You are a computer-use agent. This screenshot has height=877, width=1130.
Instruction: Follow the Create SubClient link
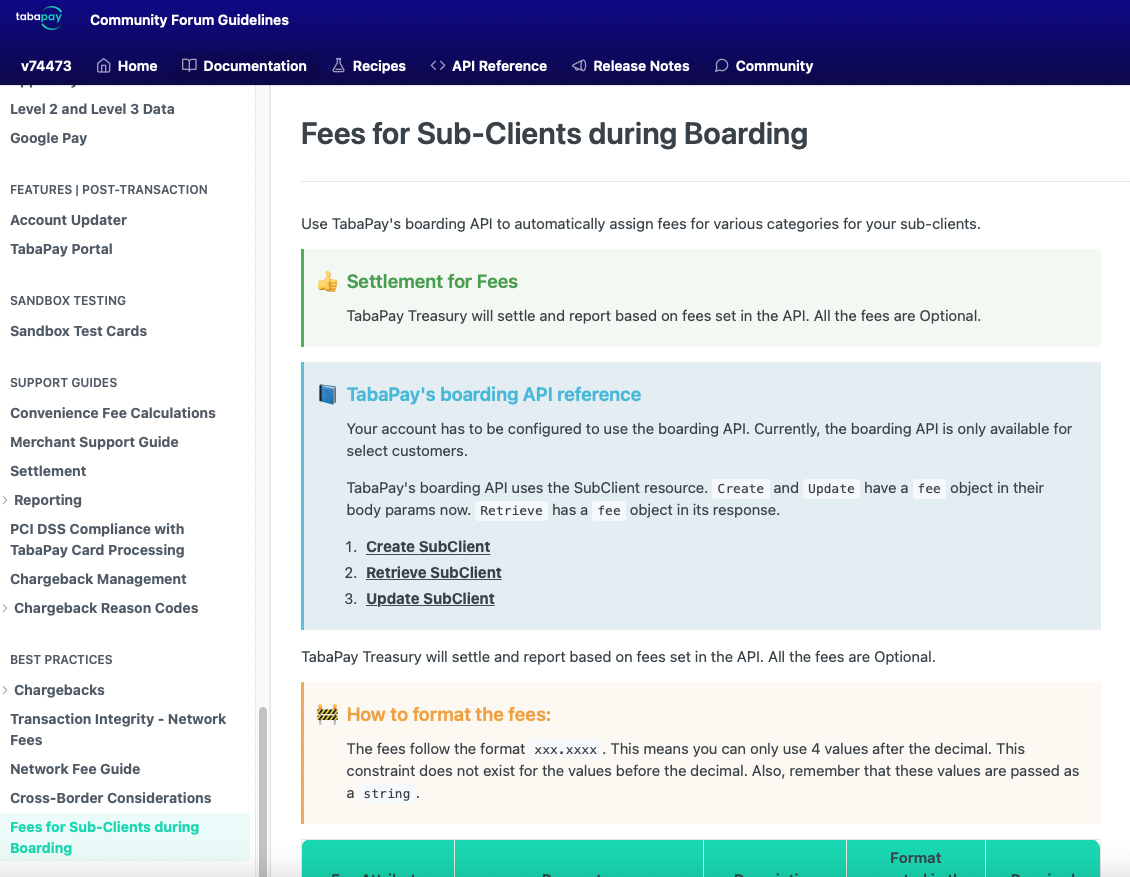point(428,547)
